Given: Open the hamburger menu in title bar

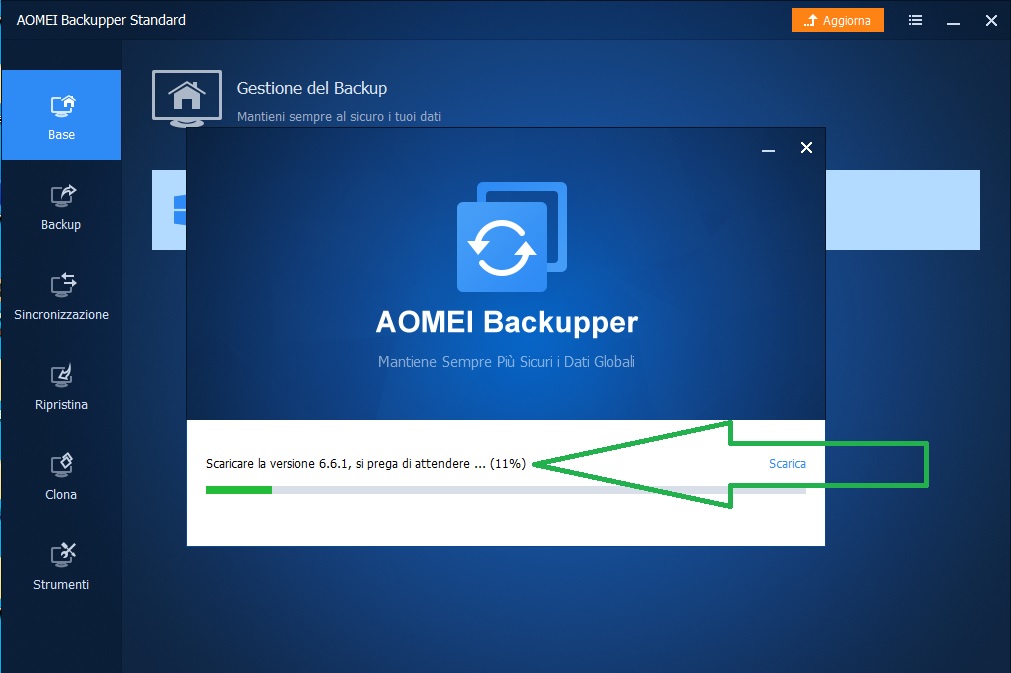Looking at the screenshot, I should [x=915, y=21].
